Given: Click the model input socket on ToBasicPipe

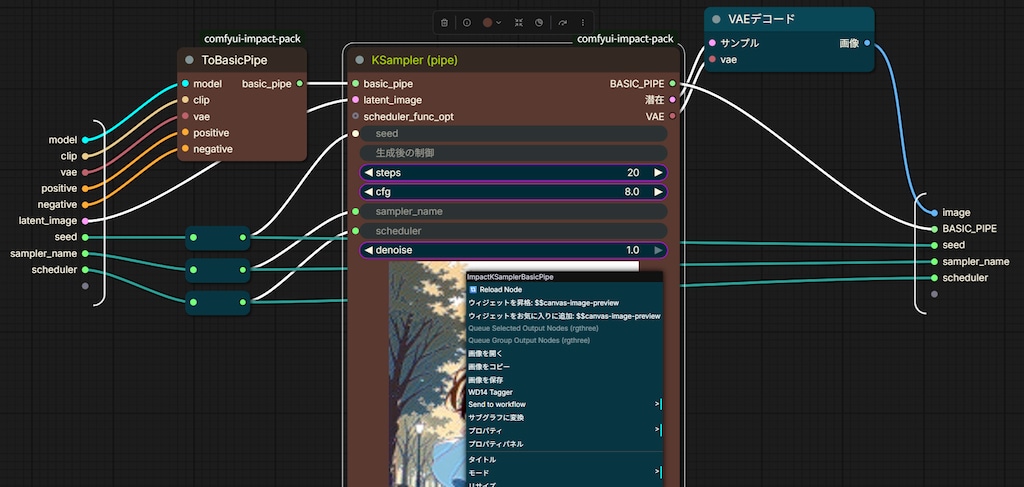Looking at the screenshot, I should click(x=185, y=84).
